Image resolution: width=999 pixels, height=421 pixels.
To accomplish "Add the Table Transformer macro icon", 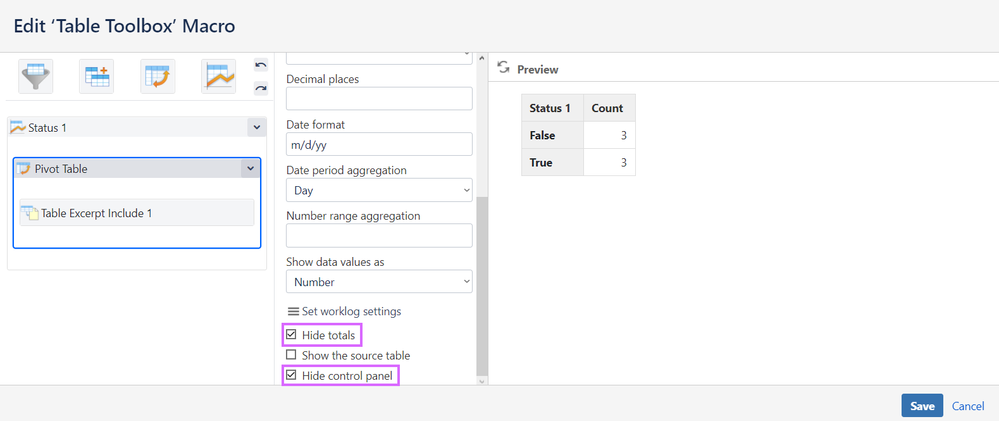I will point(97,76).
